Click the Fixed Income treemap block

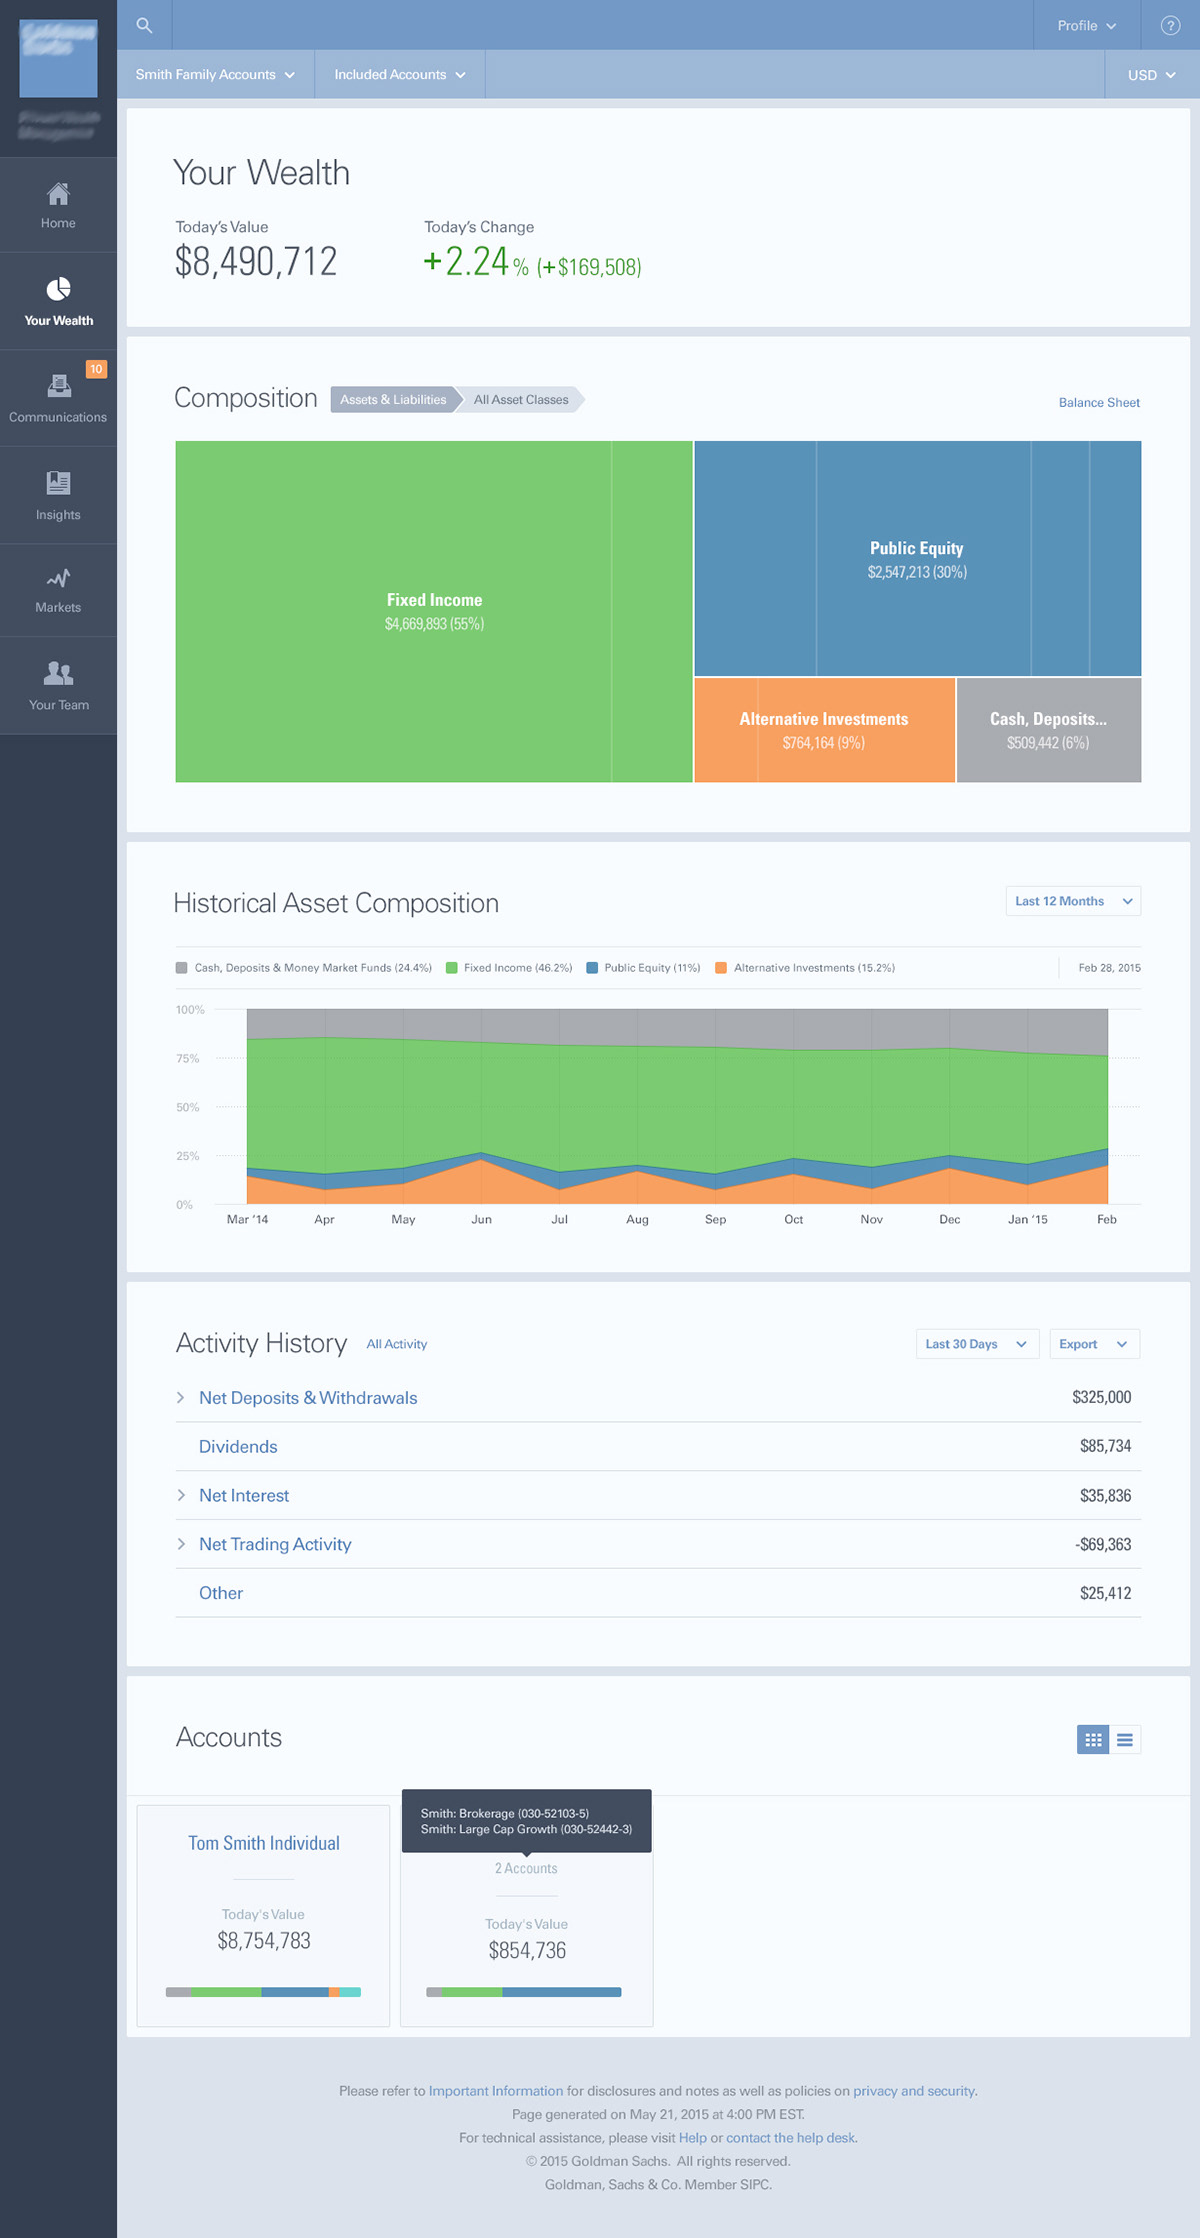pyautogui.click(x=434, y=611)
